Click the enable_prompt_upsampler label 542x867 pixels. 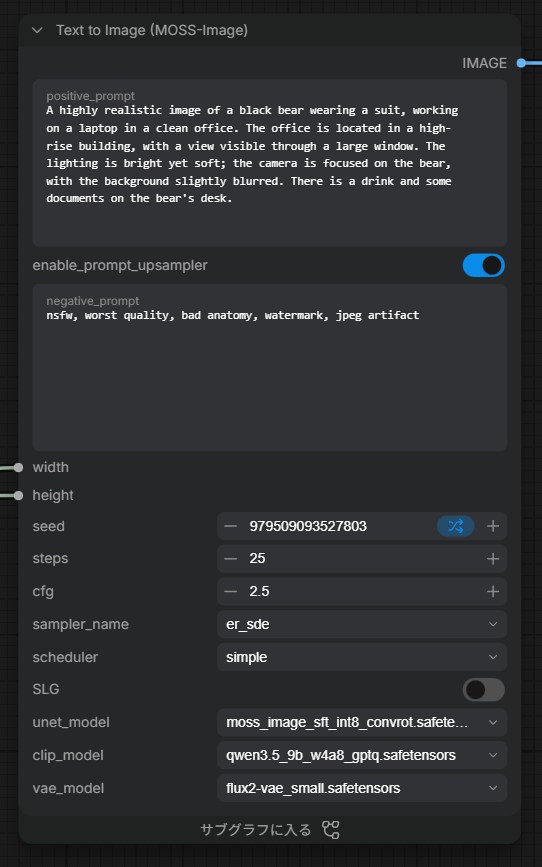point(120,265)
